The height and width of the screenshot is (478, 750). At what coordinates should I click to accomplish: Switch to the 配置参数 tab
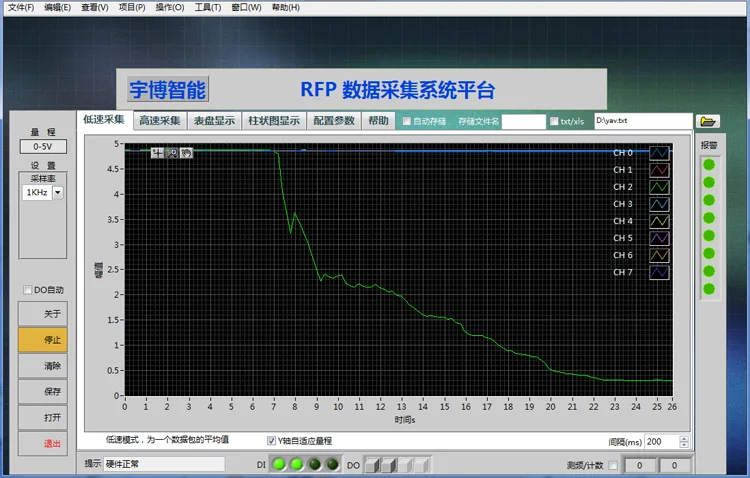(334, 121)
